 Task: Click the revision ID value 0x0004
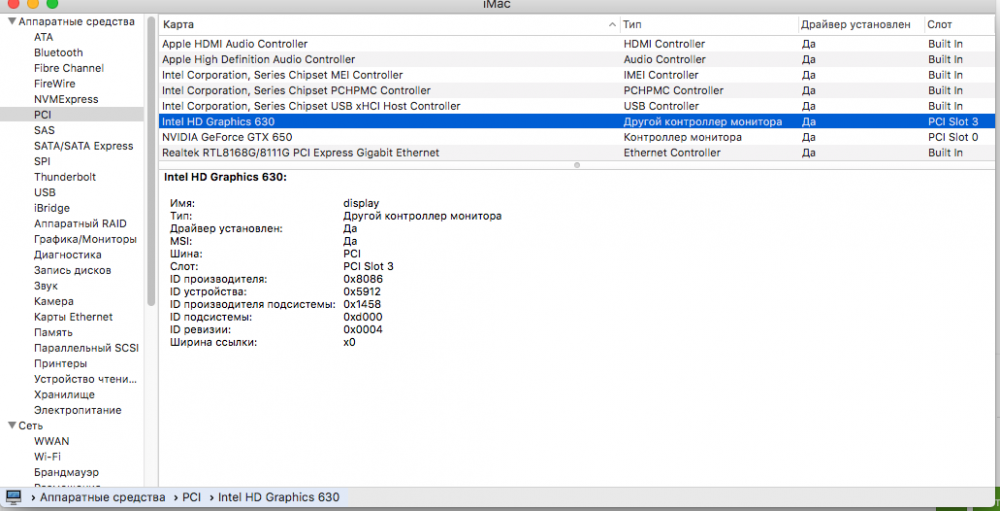click(x=363, y=330)
